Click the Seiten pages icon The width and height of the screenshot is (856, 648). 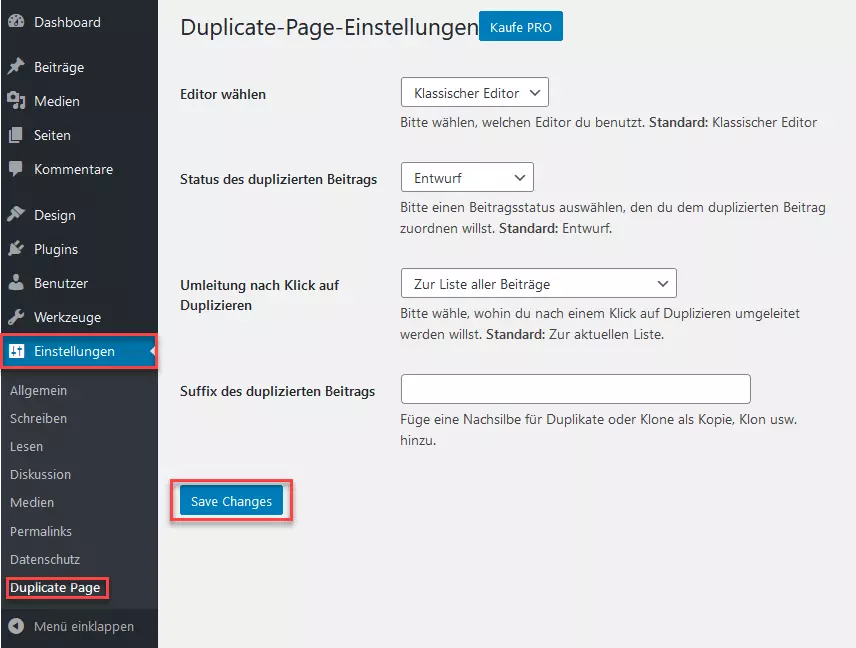[16, 135]
